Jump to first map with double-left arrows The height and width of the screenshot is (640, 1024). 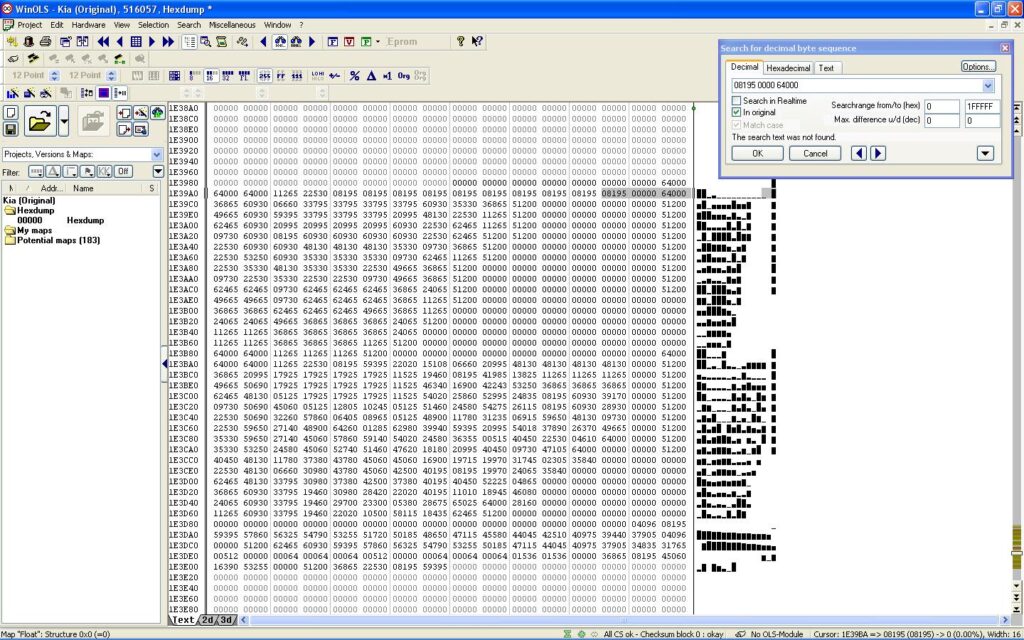pyautogui.click(x=103, y=42)
